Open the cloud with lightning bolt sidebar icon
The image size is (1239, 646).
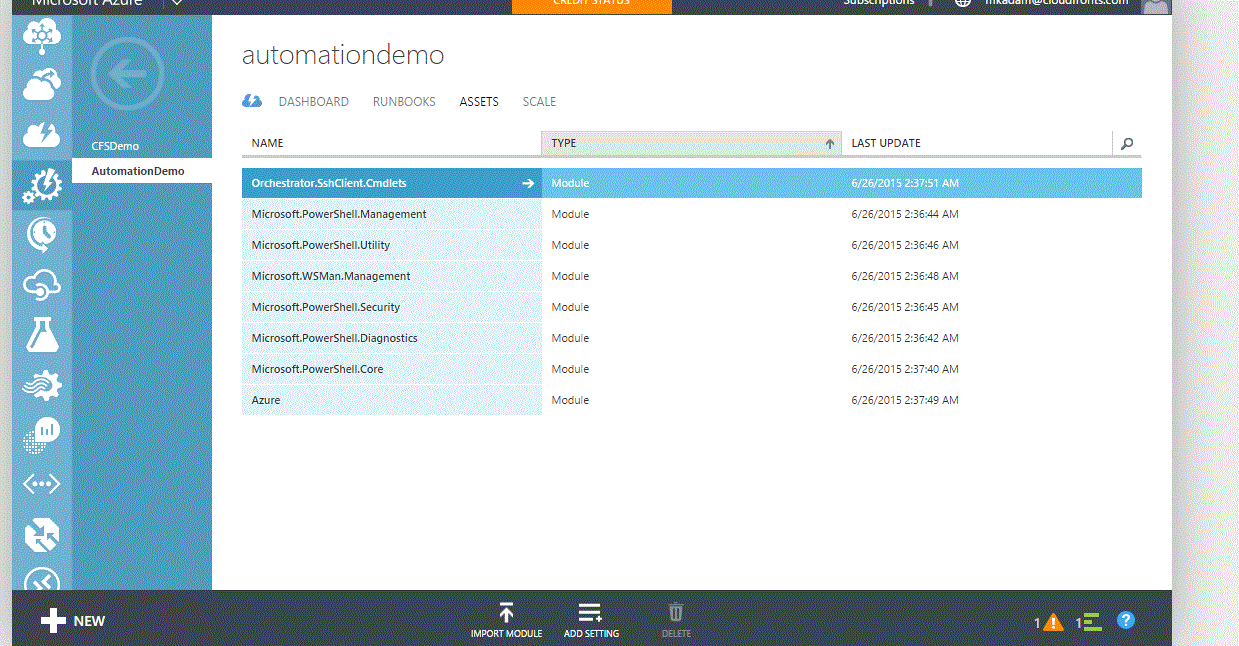pyautogui.click(x=42, y=134)
